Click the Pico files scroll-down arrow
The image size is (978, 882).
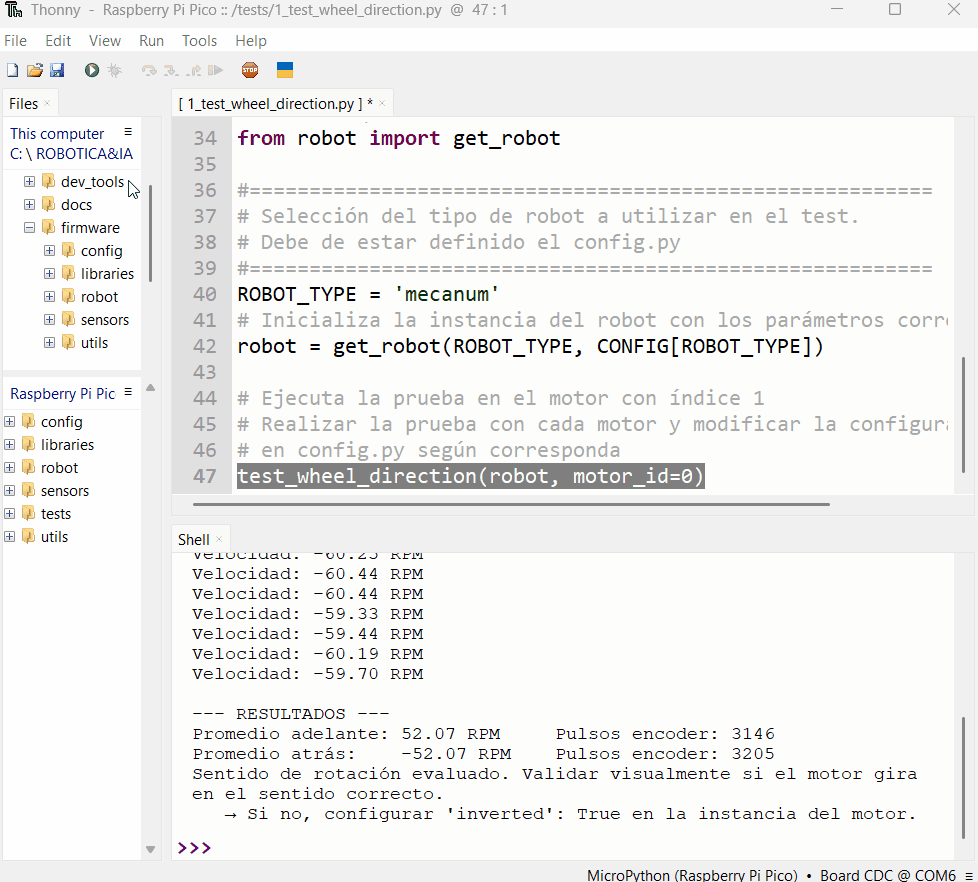point(150,849)
